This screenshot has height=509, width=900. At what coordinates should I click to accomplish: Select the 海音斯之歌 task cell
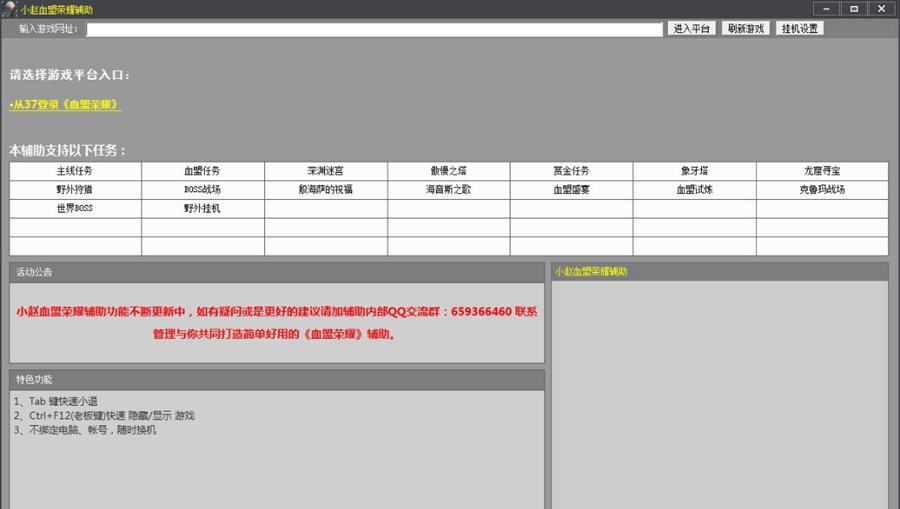tap(448, 190)
